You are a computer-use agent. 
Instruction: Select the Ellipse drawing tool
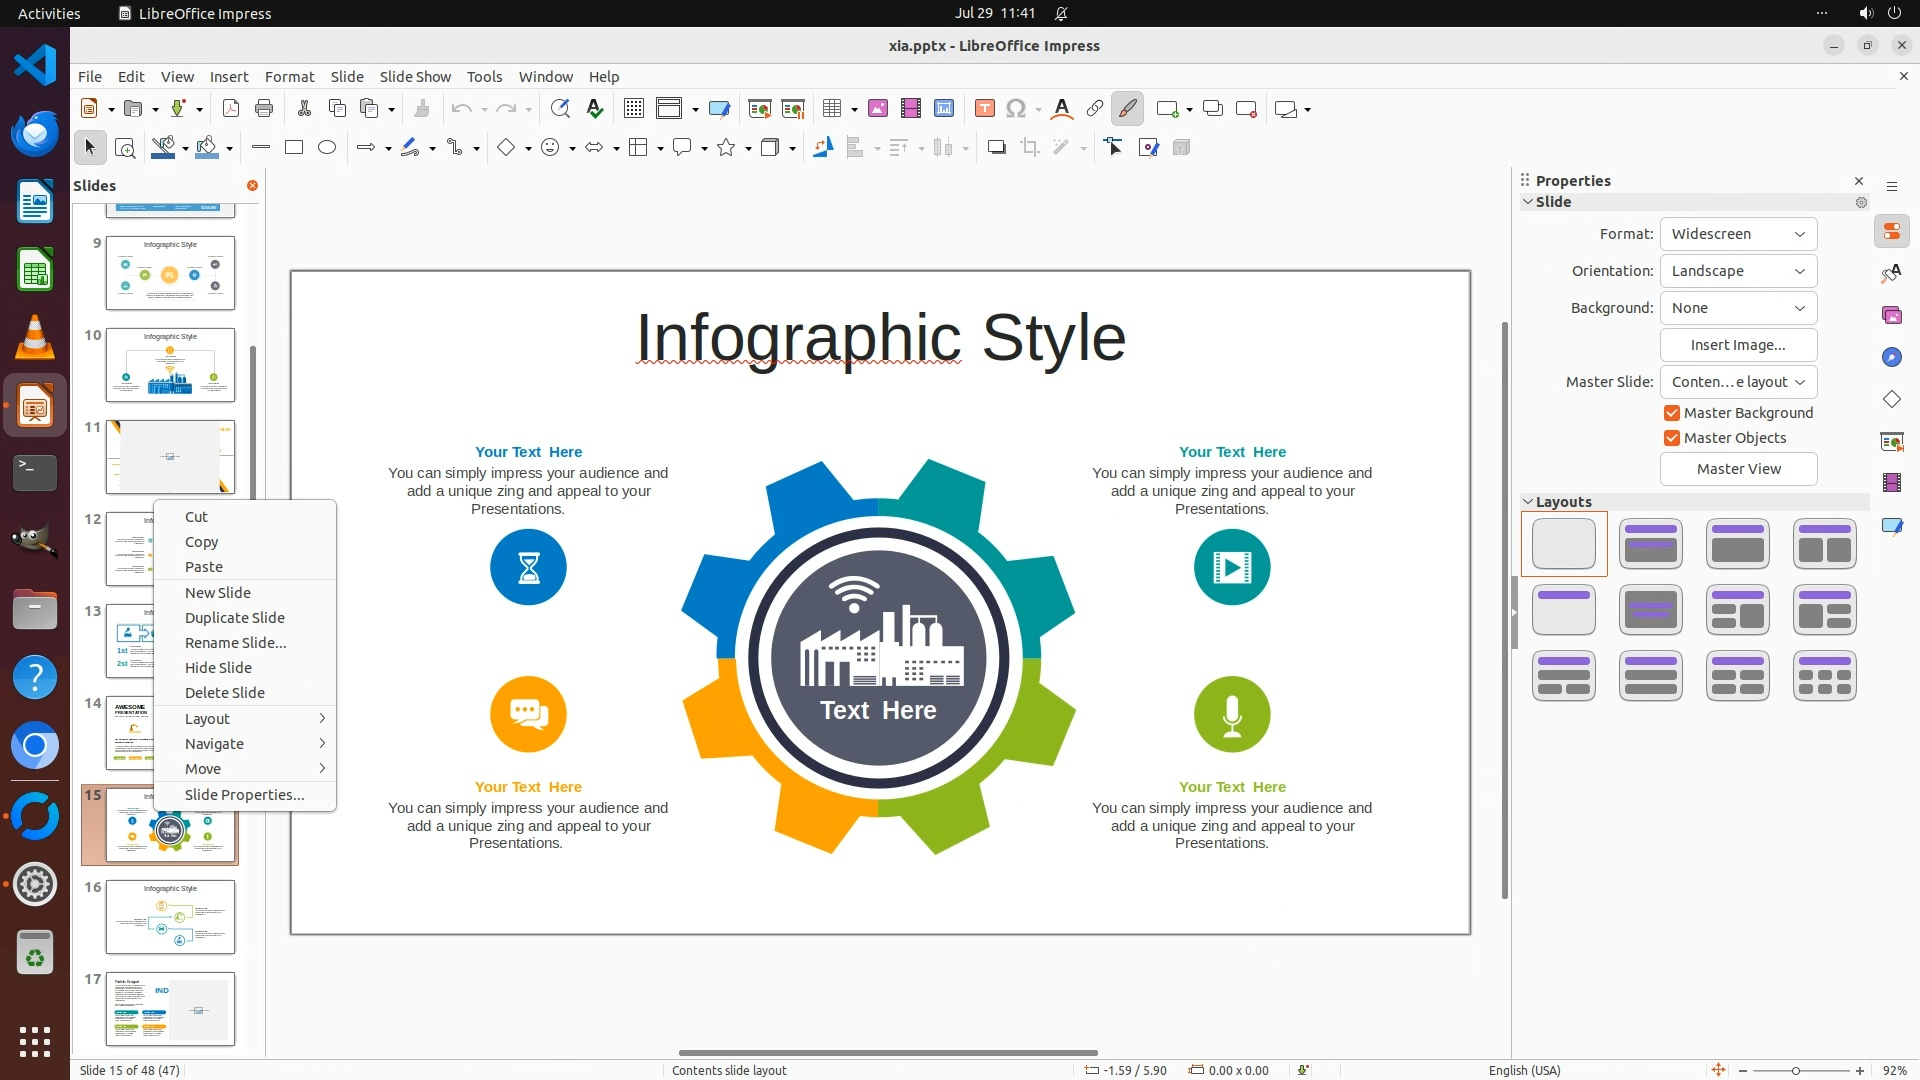point(327,148)
